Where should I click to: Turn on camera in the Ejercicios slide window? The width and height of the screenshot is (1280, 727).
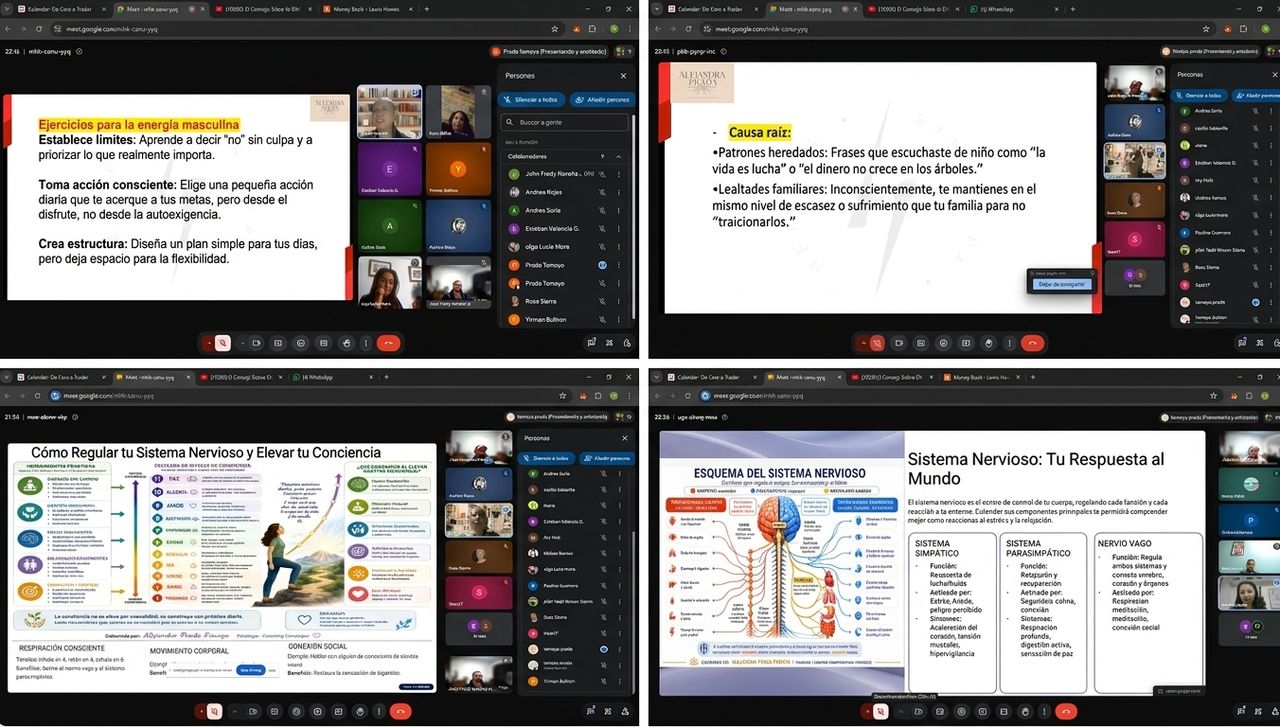pos(256,343)
